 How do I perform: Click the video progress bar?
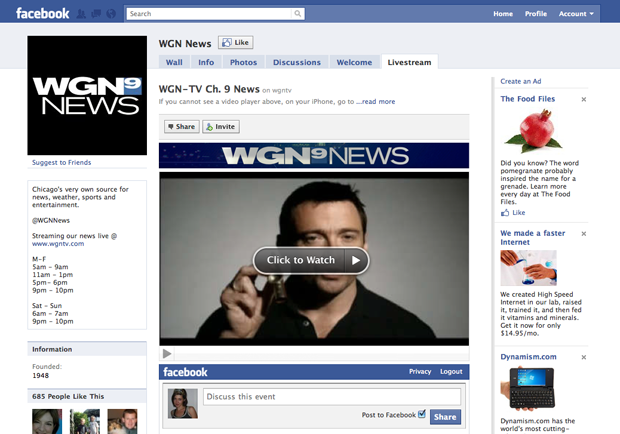[321, 353]
